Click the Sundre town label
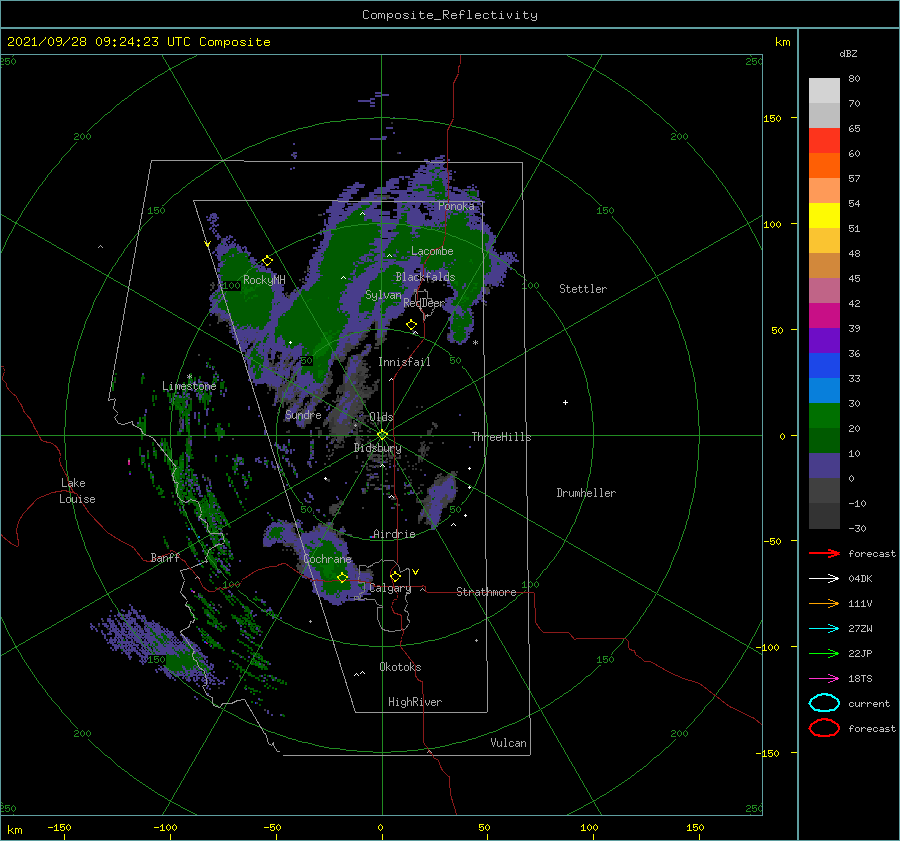The image size is (900, 841). (x=303, y=414)
